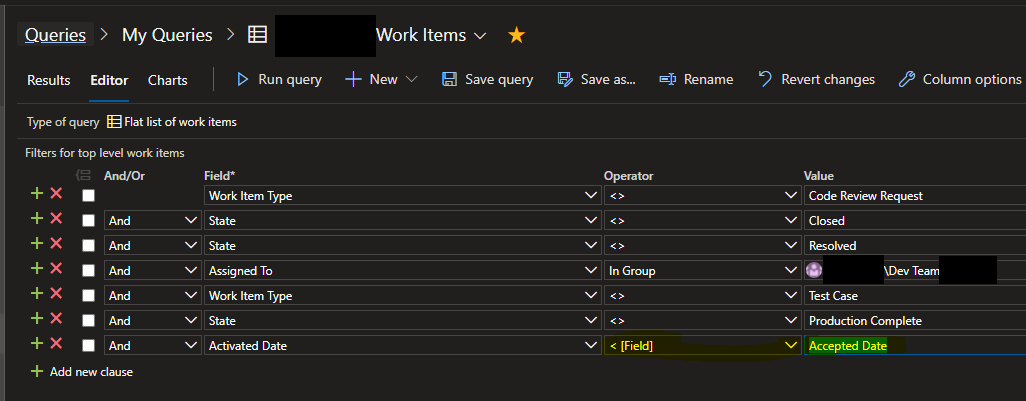
Task: Click the Run query play icon
Action: click(242, 79)
